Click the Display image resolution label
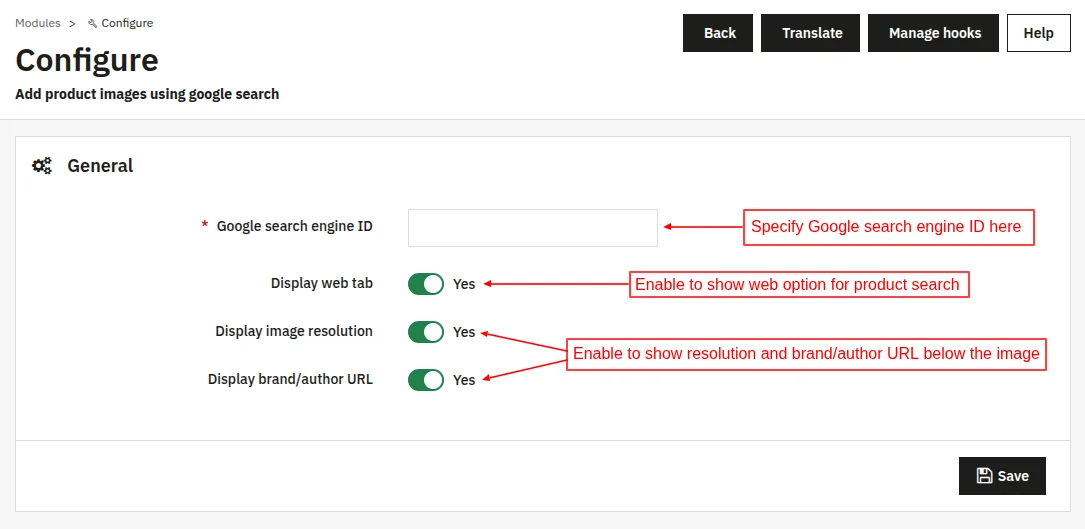The image size is (1085, 529). point(294,331)
